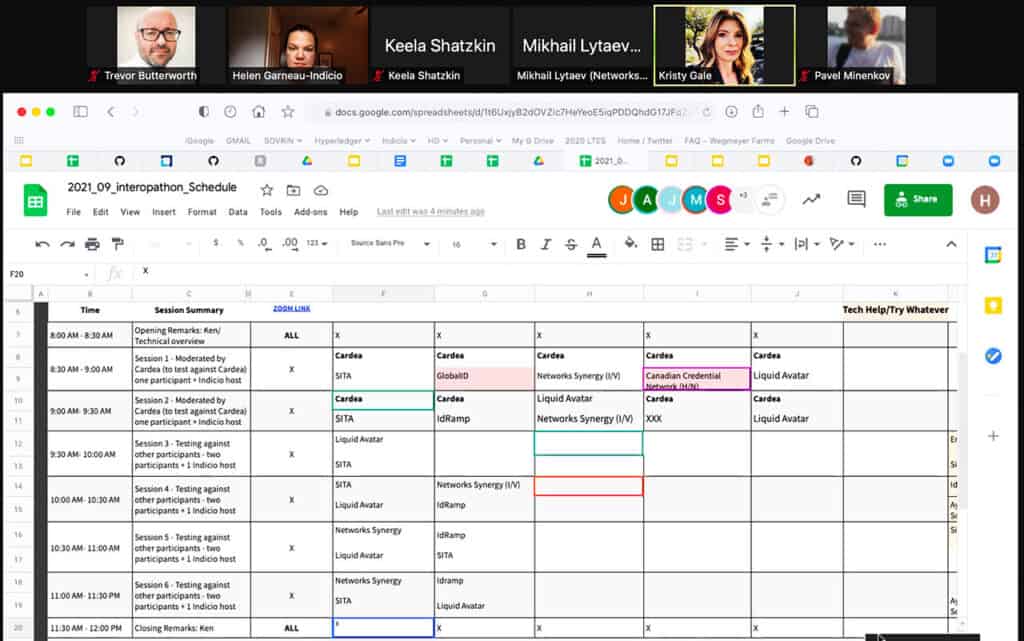This screenshot has height=641, width=1024.
Task: Click the formula bar
Action: [x=549, y=272]
